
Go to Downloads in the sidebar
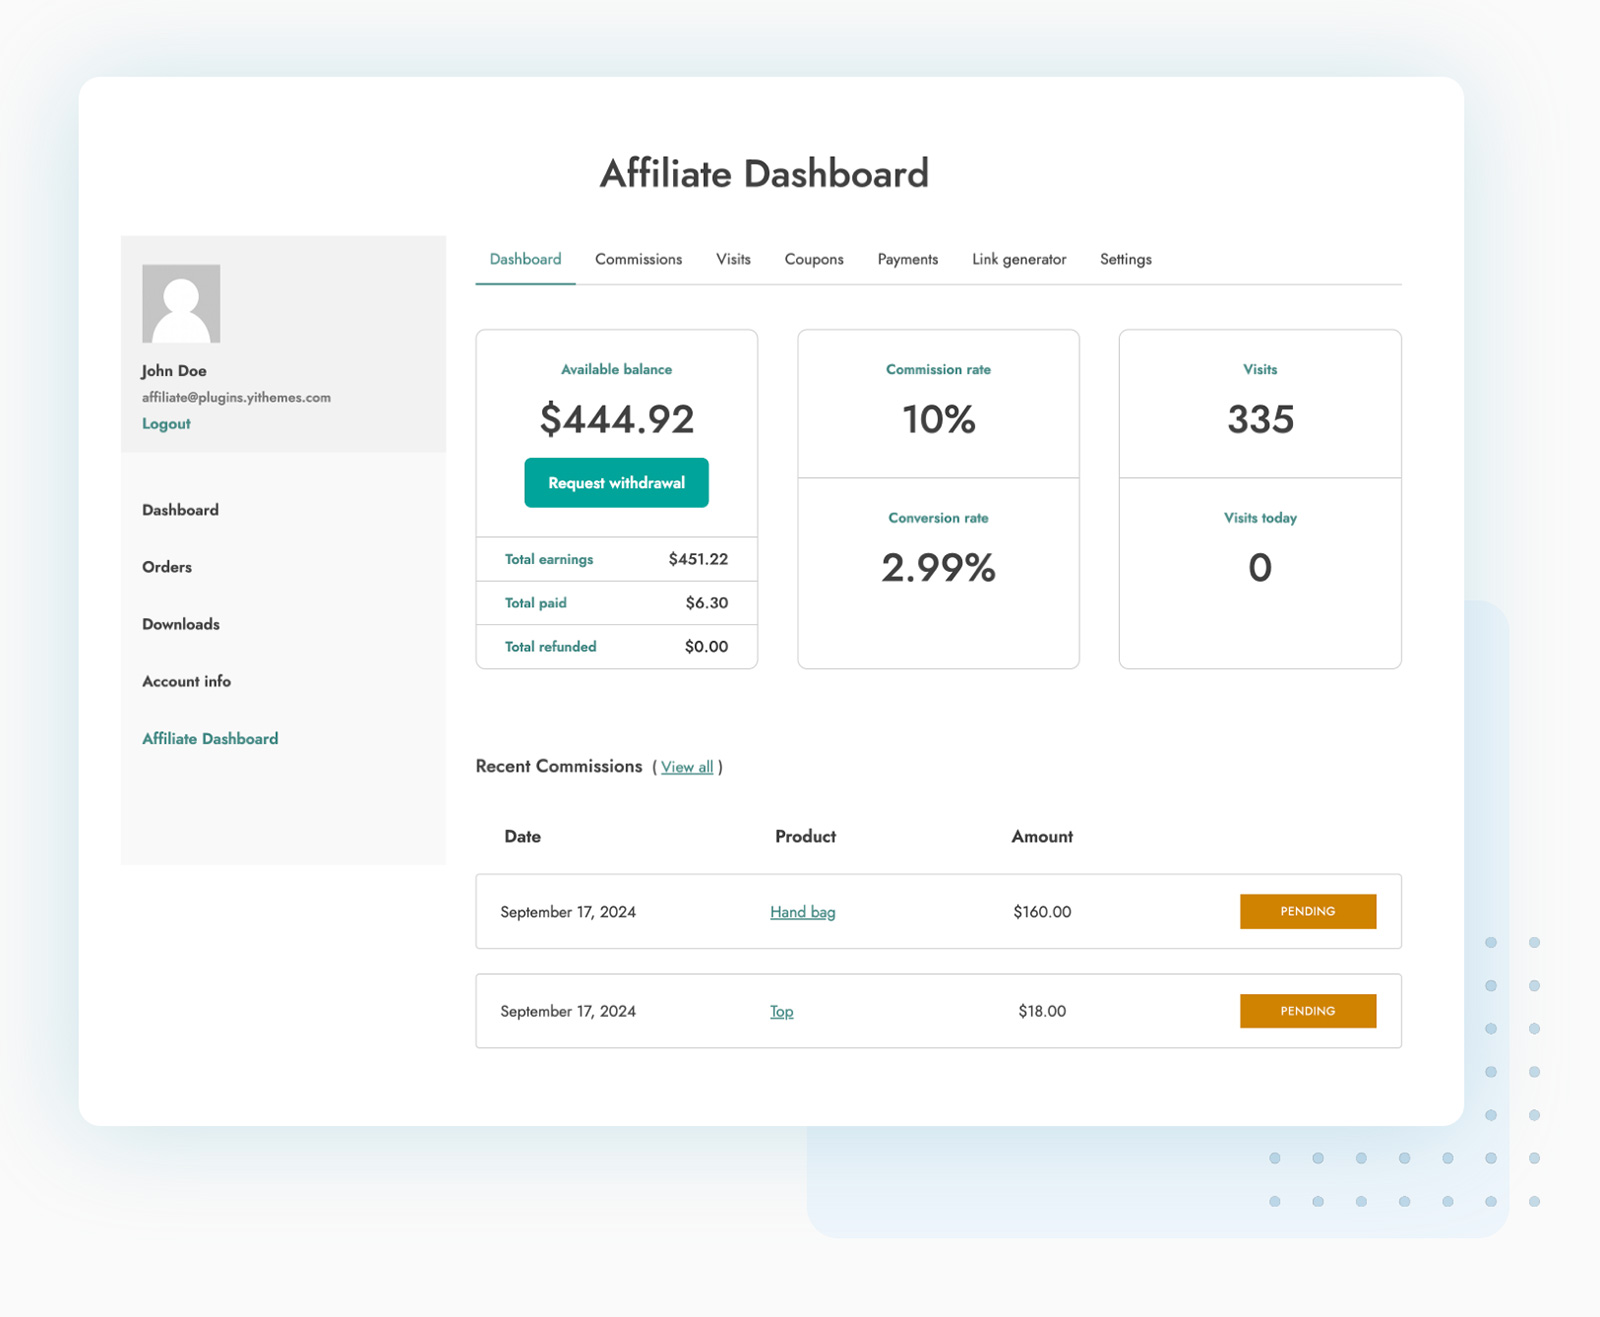tap(180, 624)
